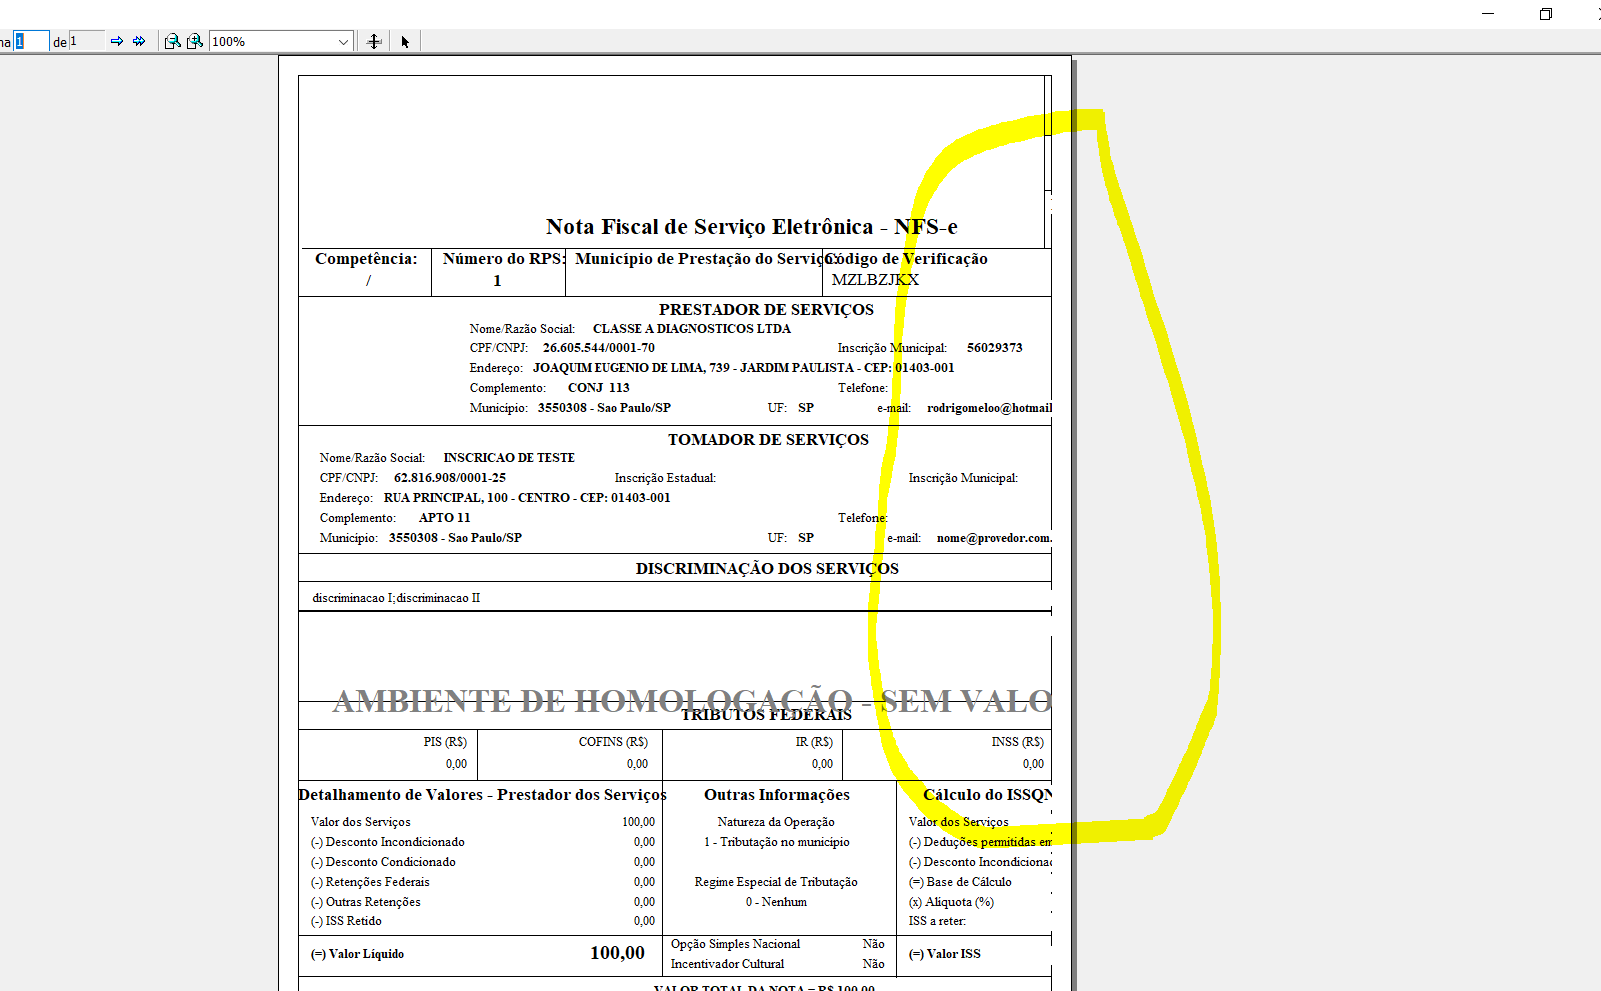Screen dimensions: 1601x991
Task: Click 'TOMADOR DE SERVIÇOS' section heading
Action: (x=768, y=440)
